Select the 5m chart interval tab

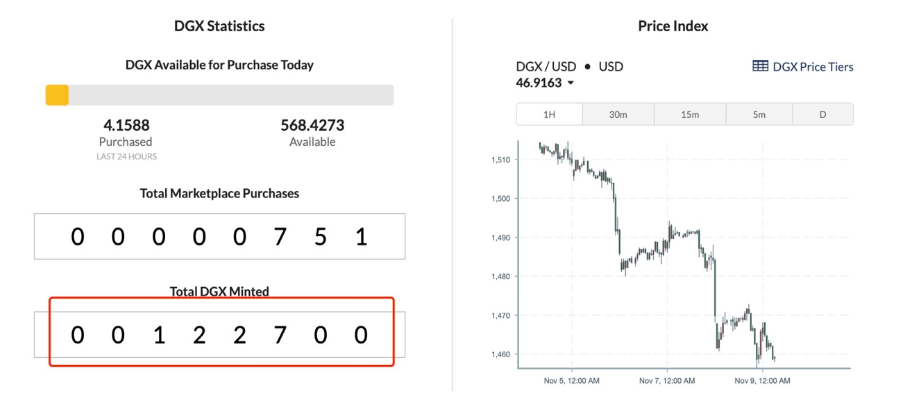click(759, 114)
